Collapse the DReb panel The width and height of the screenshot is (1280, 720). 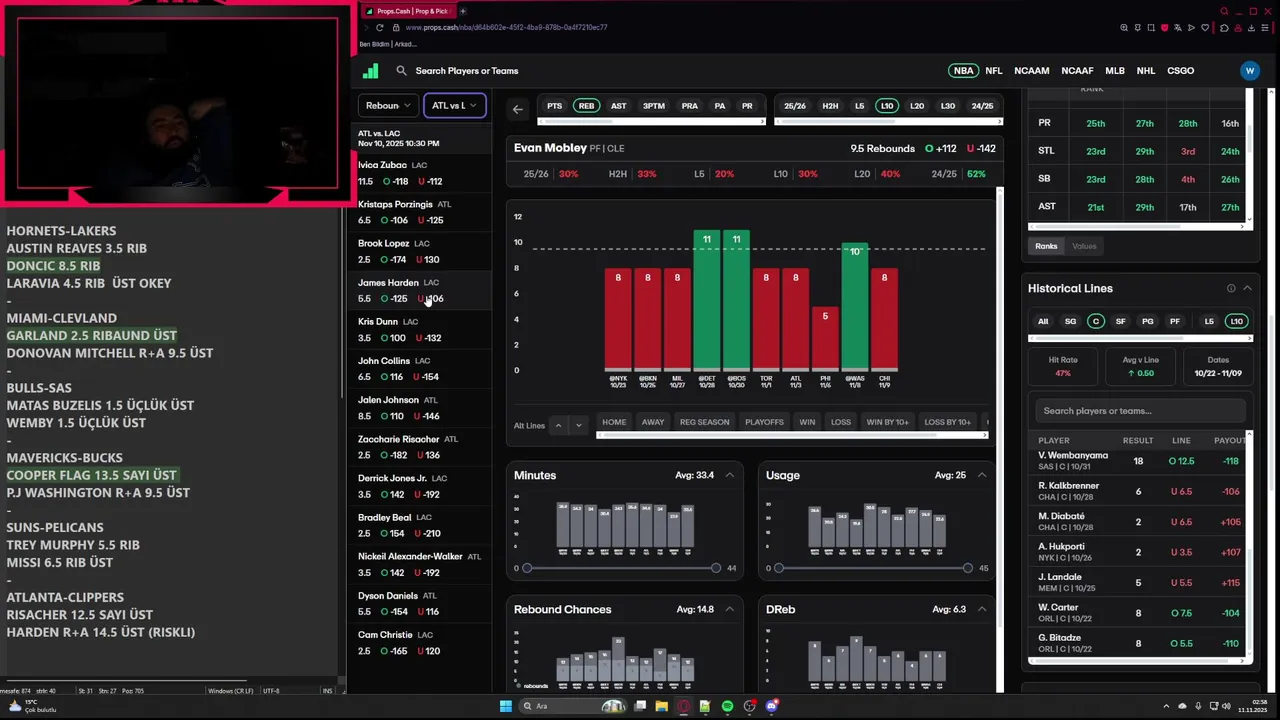pyautogui.click(x=981, y=609)
